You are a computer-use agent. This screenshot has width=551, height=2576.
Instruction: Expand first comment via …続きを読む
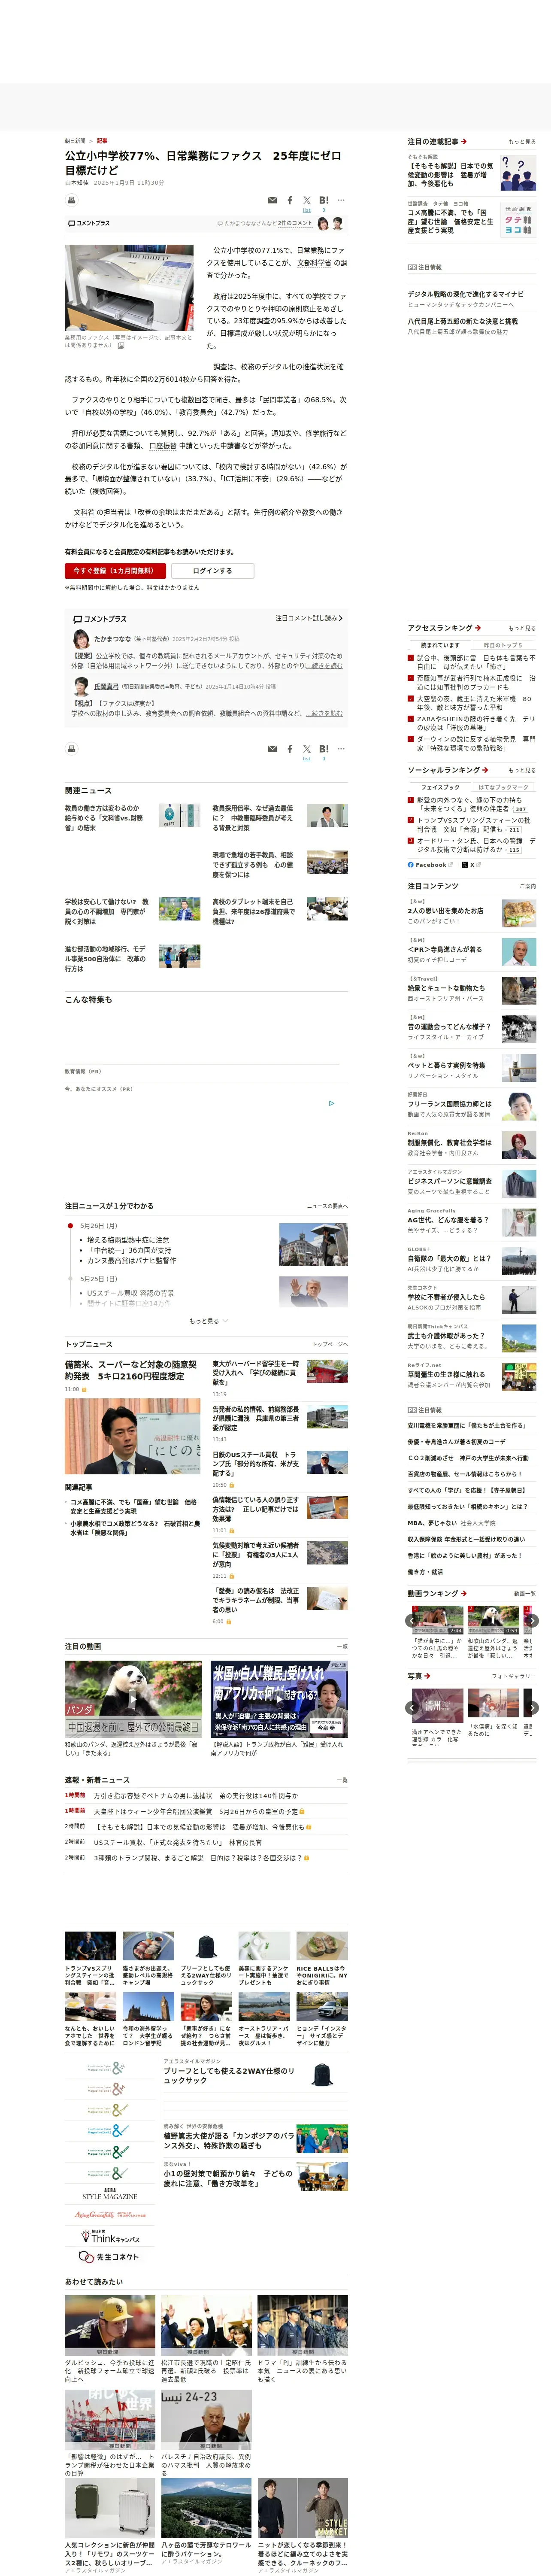[324, 665]
